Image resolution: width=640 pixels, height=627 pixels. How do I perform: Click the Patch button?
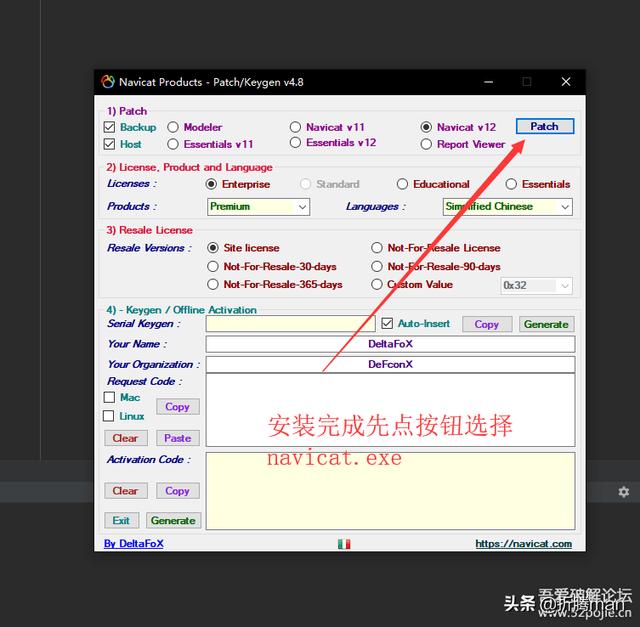click(x=545, y=126)
